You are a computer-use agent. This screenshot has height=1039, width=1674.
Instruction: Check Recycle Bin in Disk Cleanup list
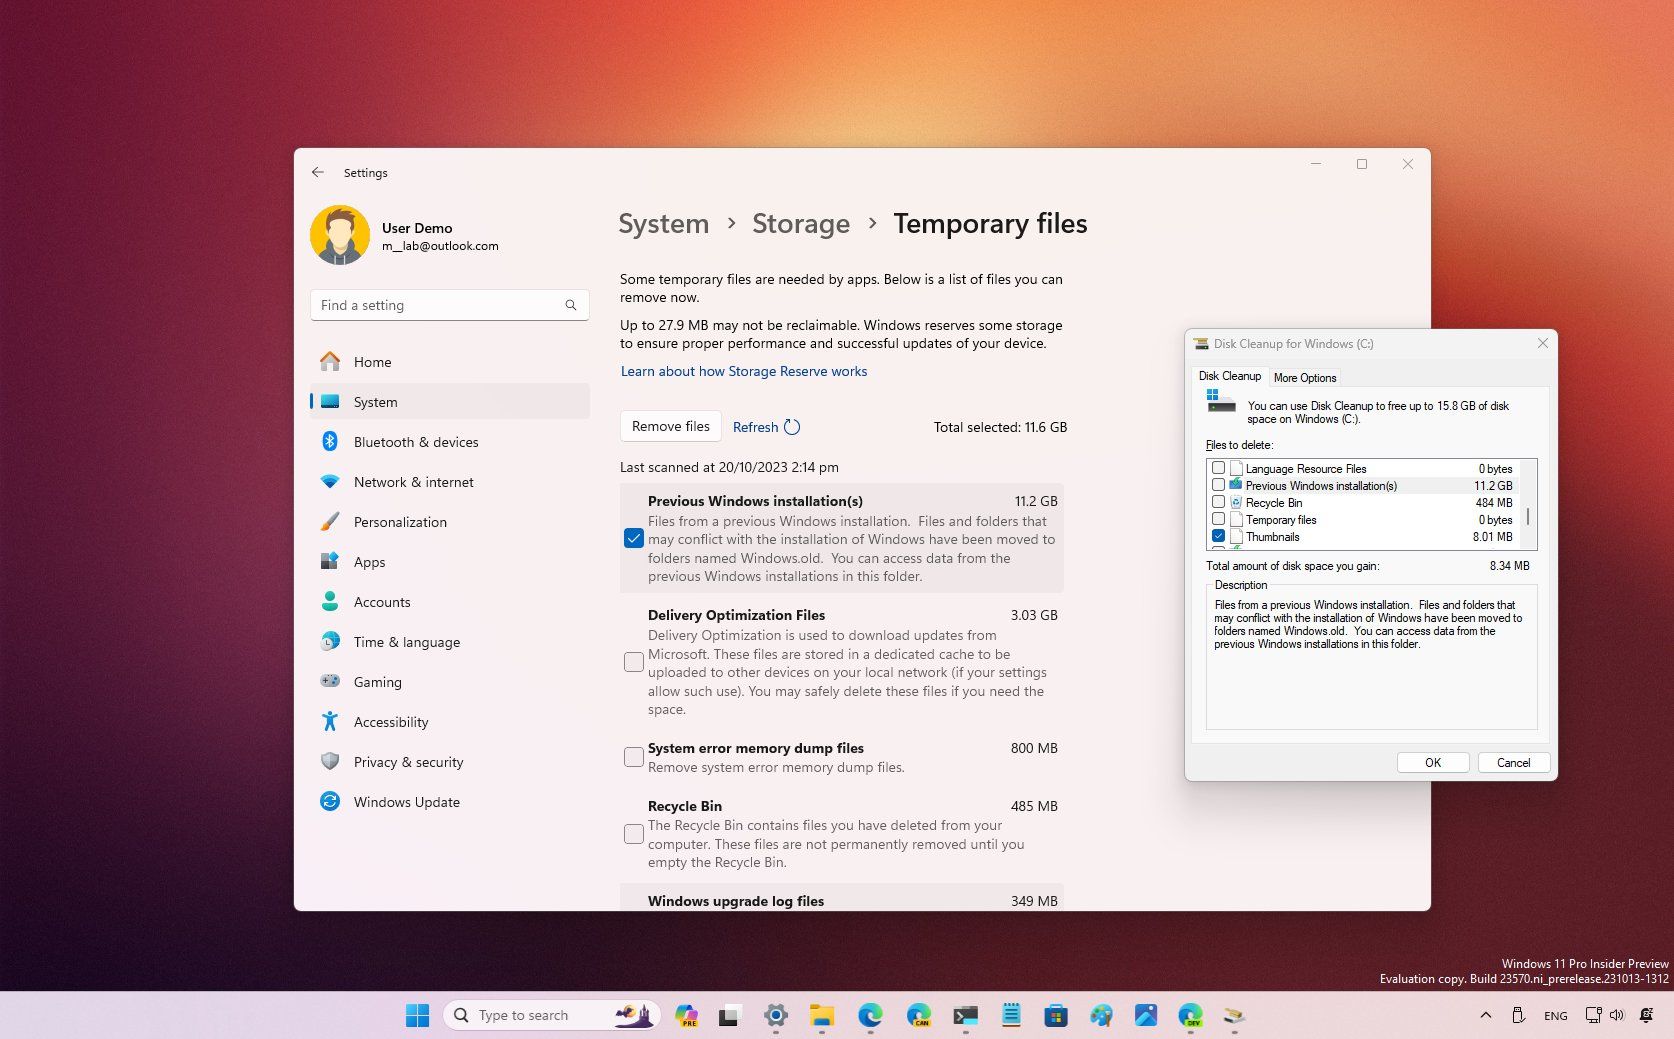(x=1218, y=503)
